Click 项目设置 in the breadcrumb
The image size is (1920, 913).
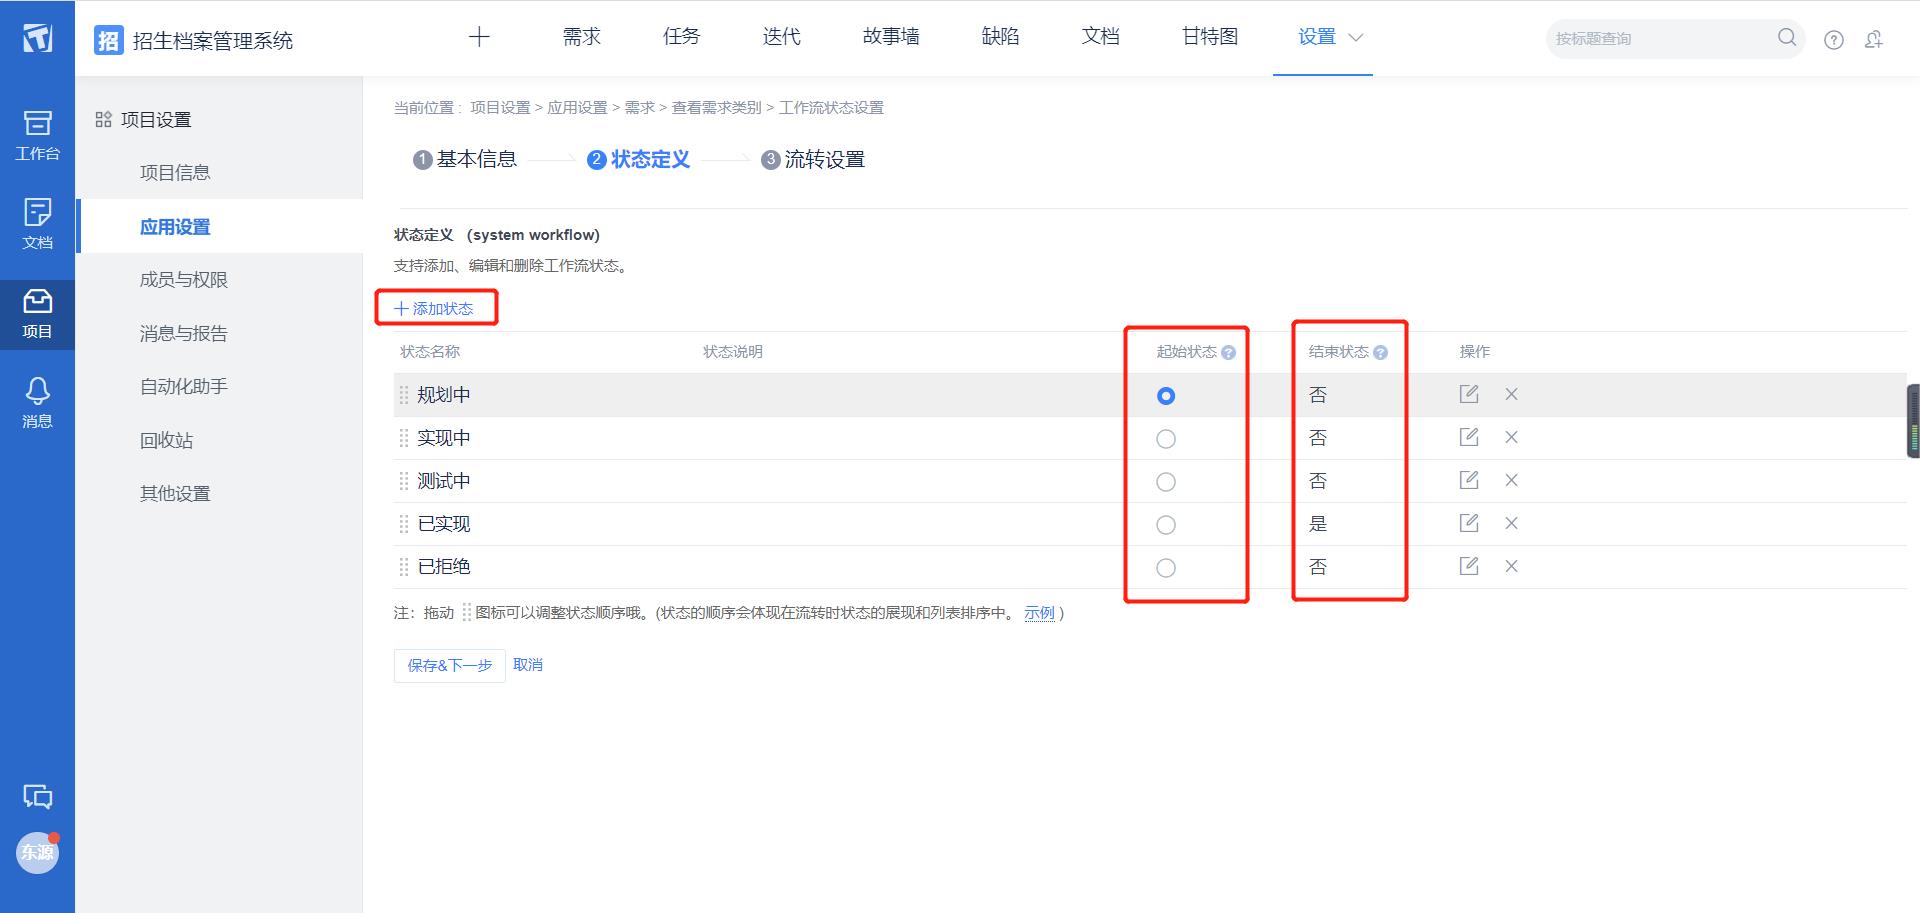pyautogui.click(x=500, y=108)
